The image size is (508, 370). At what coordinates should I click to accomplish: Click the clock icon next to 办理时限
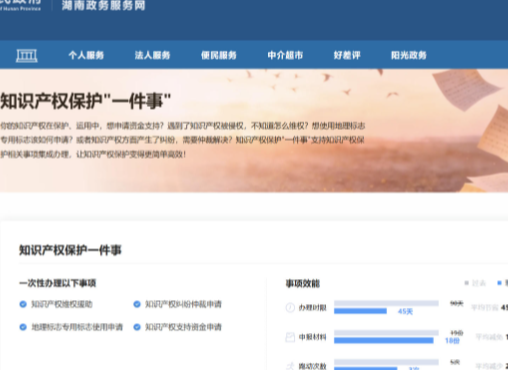click(x=290, y=307)
